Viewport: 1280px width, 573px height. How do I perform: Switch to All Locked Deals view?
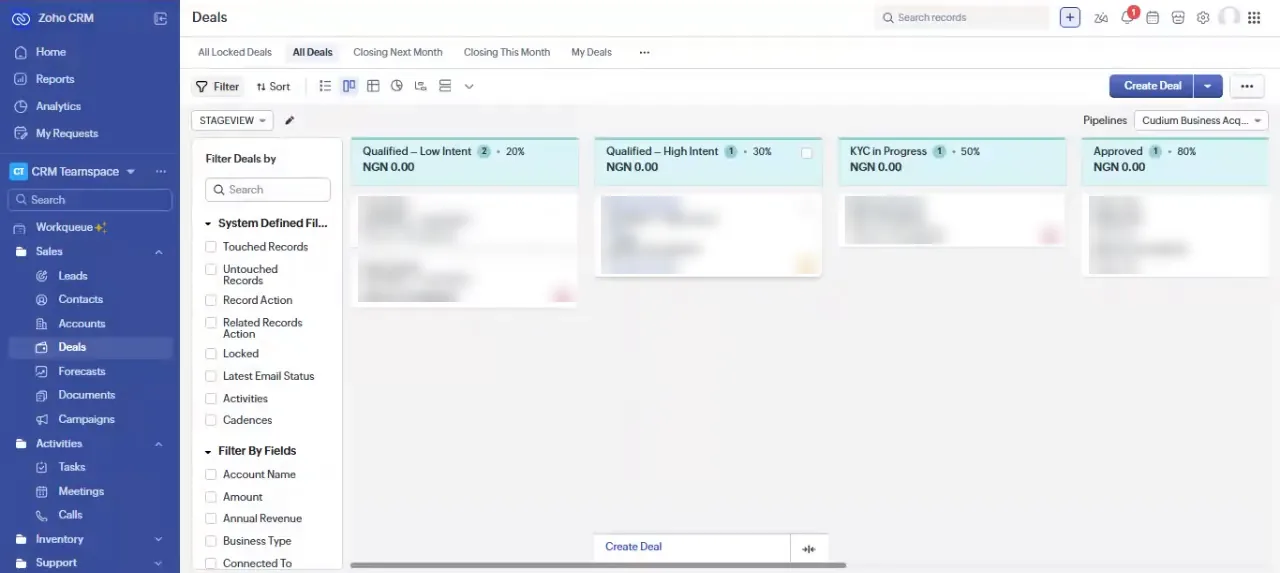coord(235,52)
